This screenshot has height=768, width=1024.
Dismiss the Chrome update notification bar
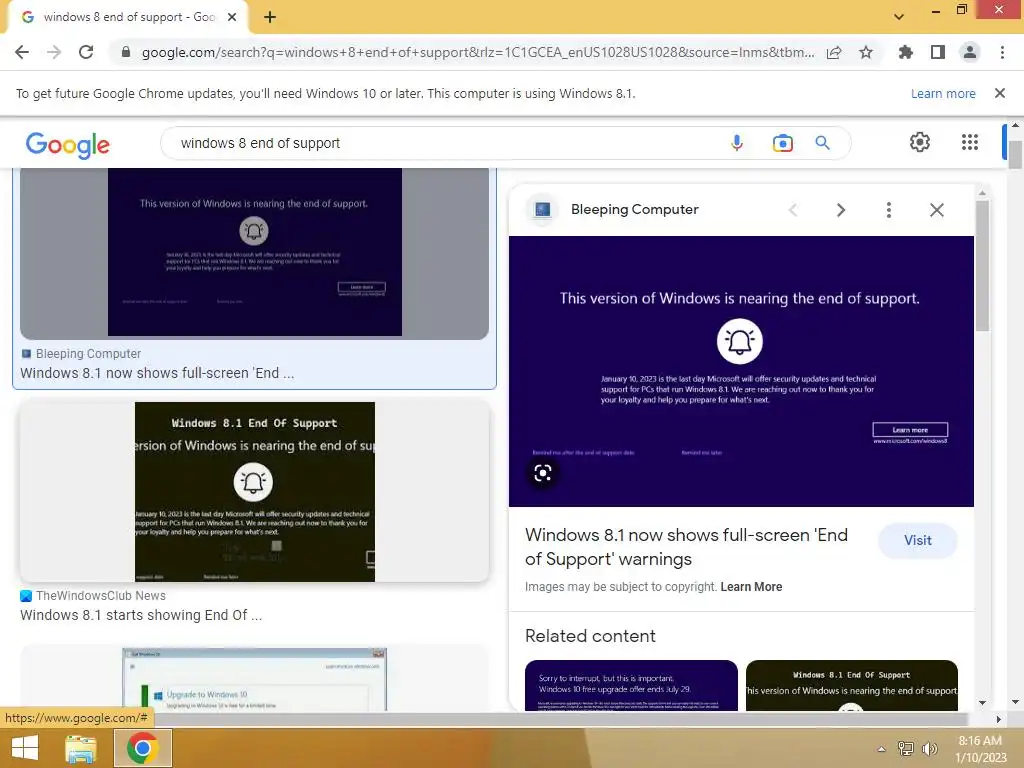[1000, 93]
